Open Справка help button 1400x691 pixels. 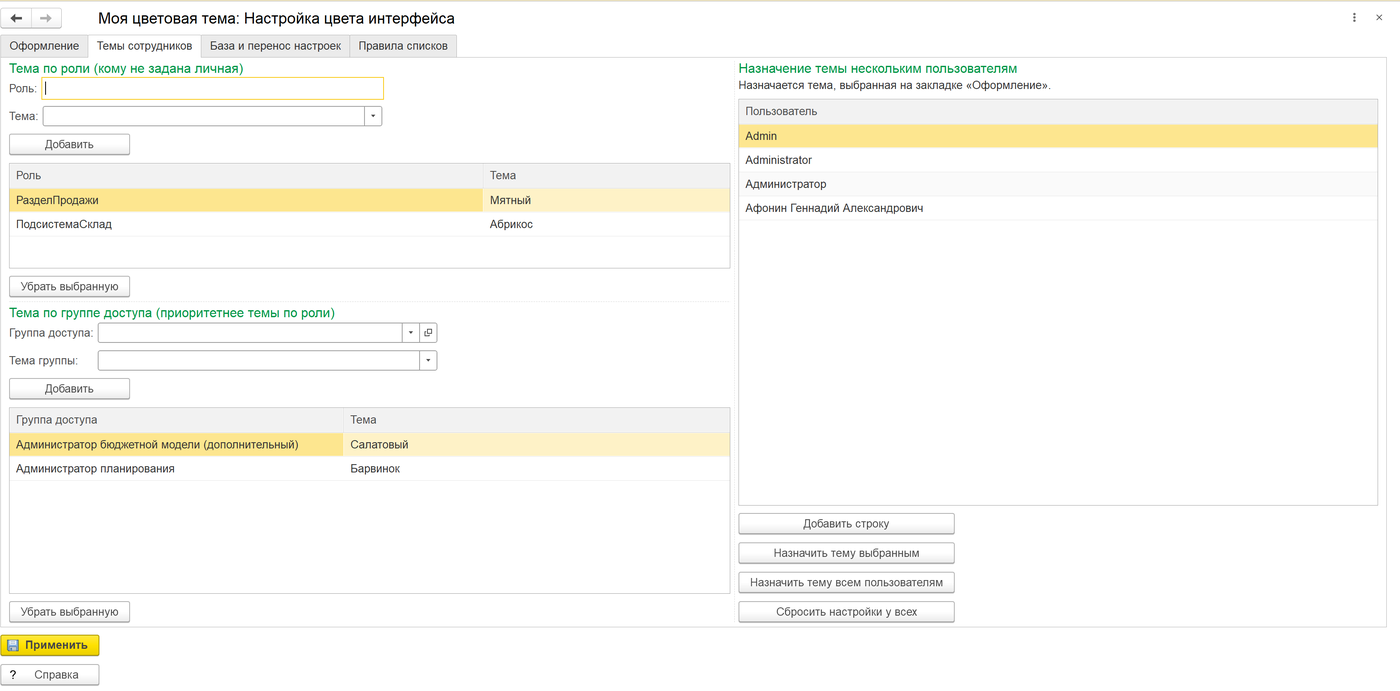pyautogui.click(x=50, y=675)
